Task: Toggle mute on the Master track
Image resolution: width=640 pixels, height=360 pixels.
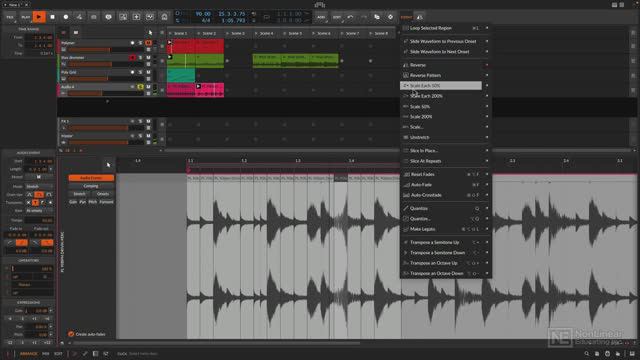Action: (148, 136)
